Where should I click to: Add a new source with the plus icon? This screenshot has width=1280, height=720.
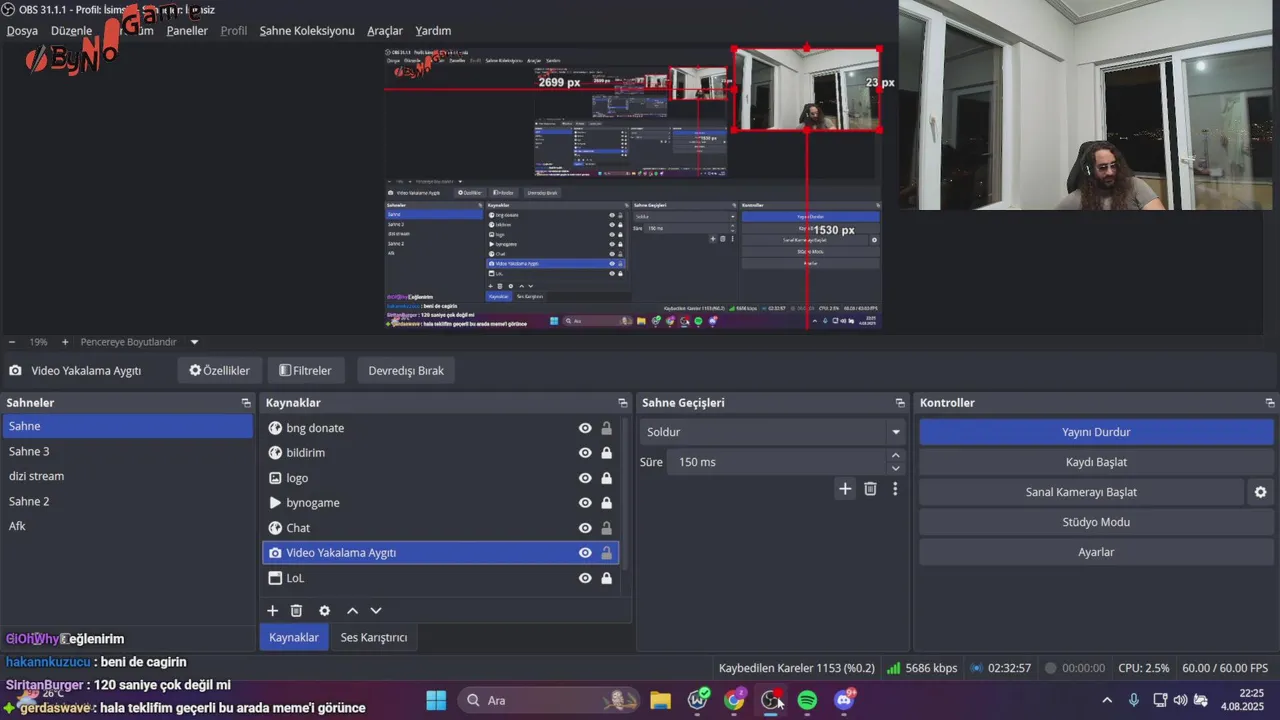pos(272,611)
